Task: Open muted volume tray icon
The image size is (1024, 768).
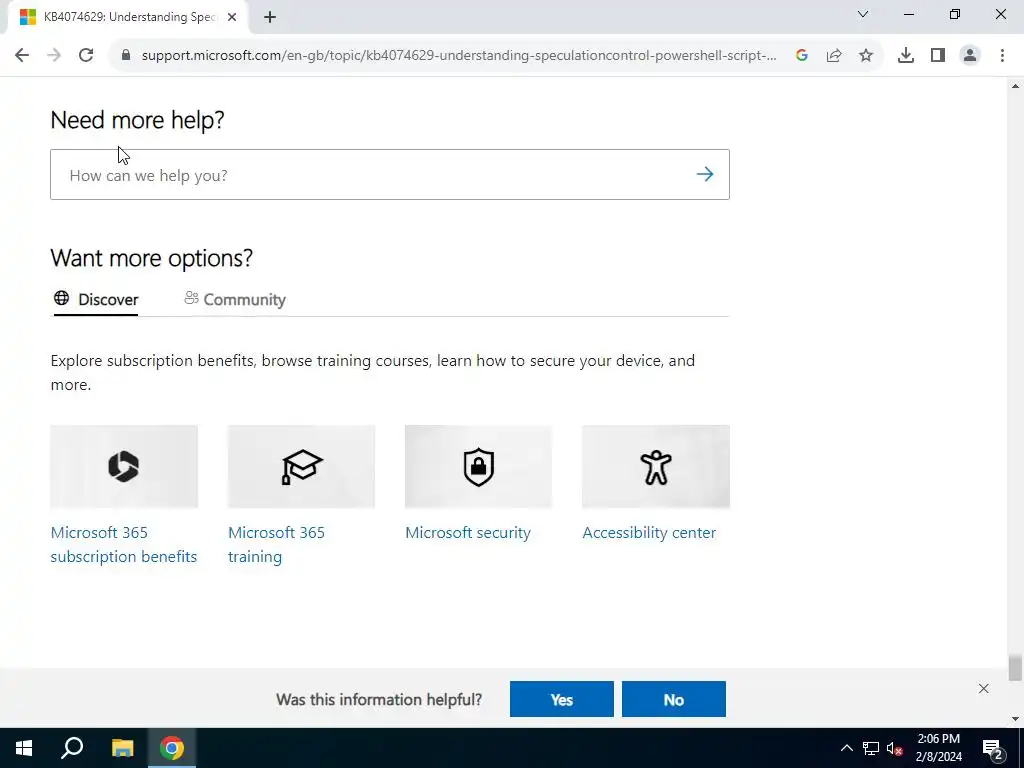Action: point(894,748)
